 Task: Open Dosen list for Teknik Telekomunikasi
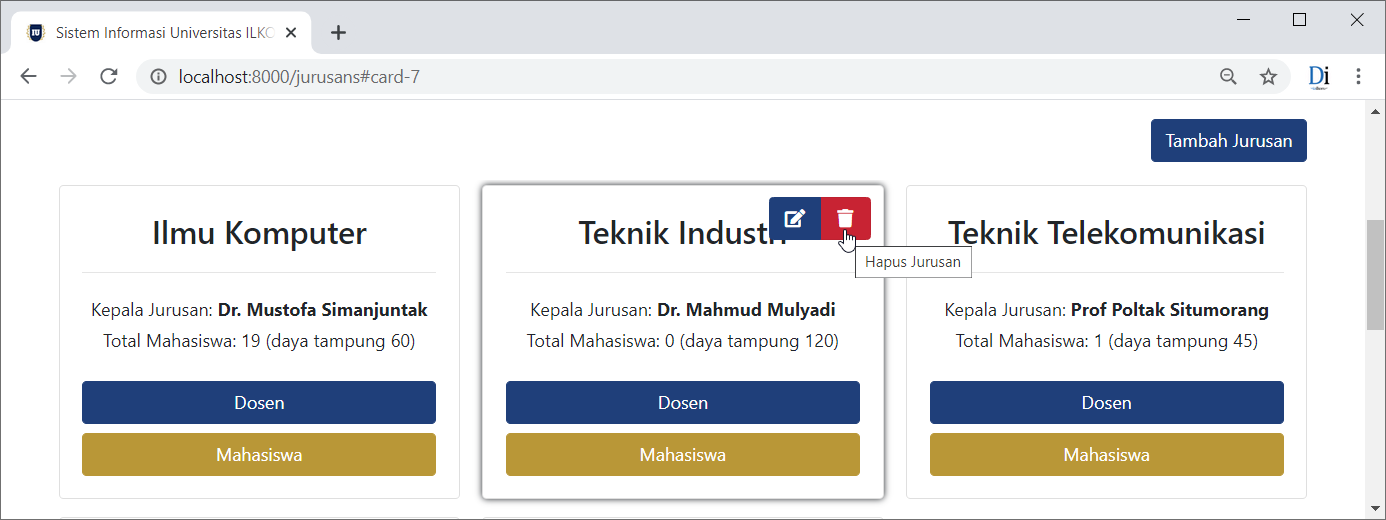[x=1107, y=403]
